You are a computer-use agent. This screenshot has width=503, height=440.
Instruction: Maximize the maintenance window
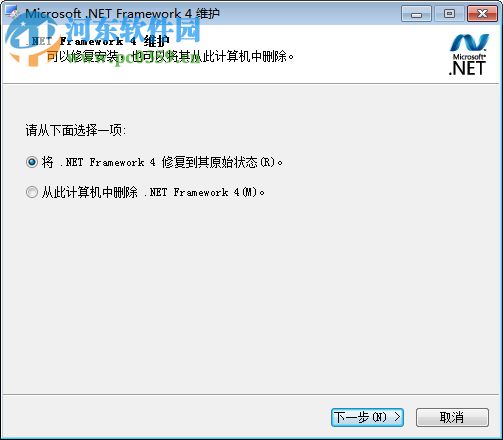pyautogui.click(x=449, y=14)
